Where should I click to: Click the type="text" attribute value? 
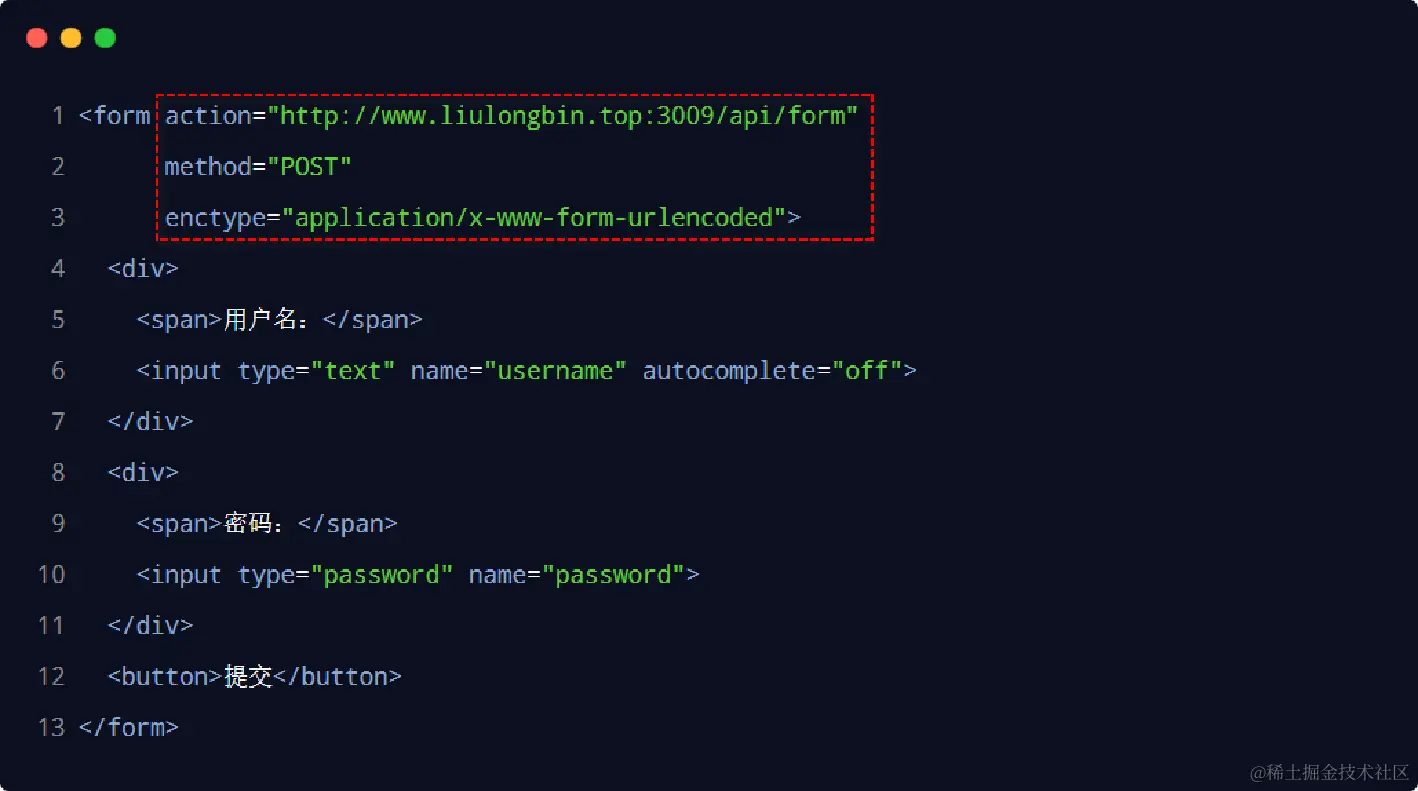pyautogui.click(x=353, y=371)
